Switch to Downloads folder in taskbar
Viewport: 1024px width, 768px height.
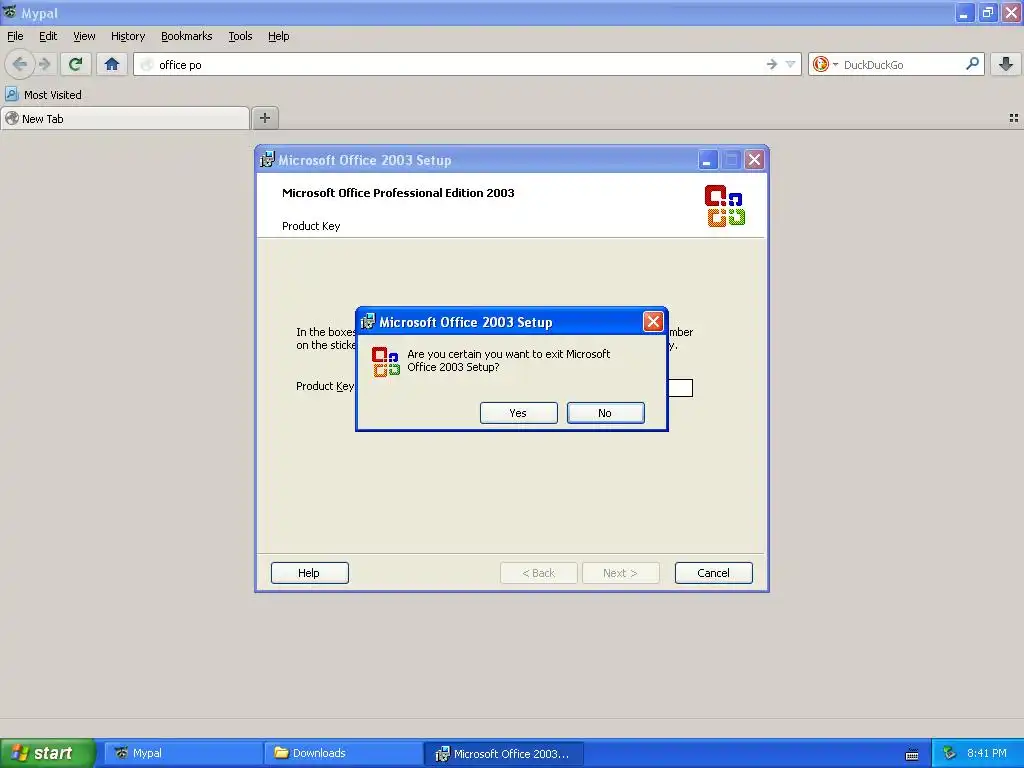click(344, 753)
